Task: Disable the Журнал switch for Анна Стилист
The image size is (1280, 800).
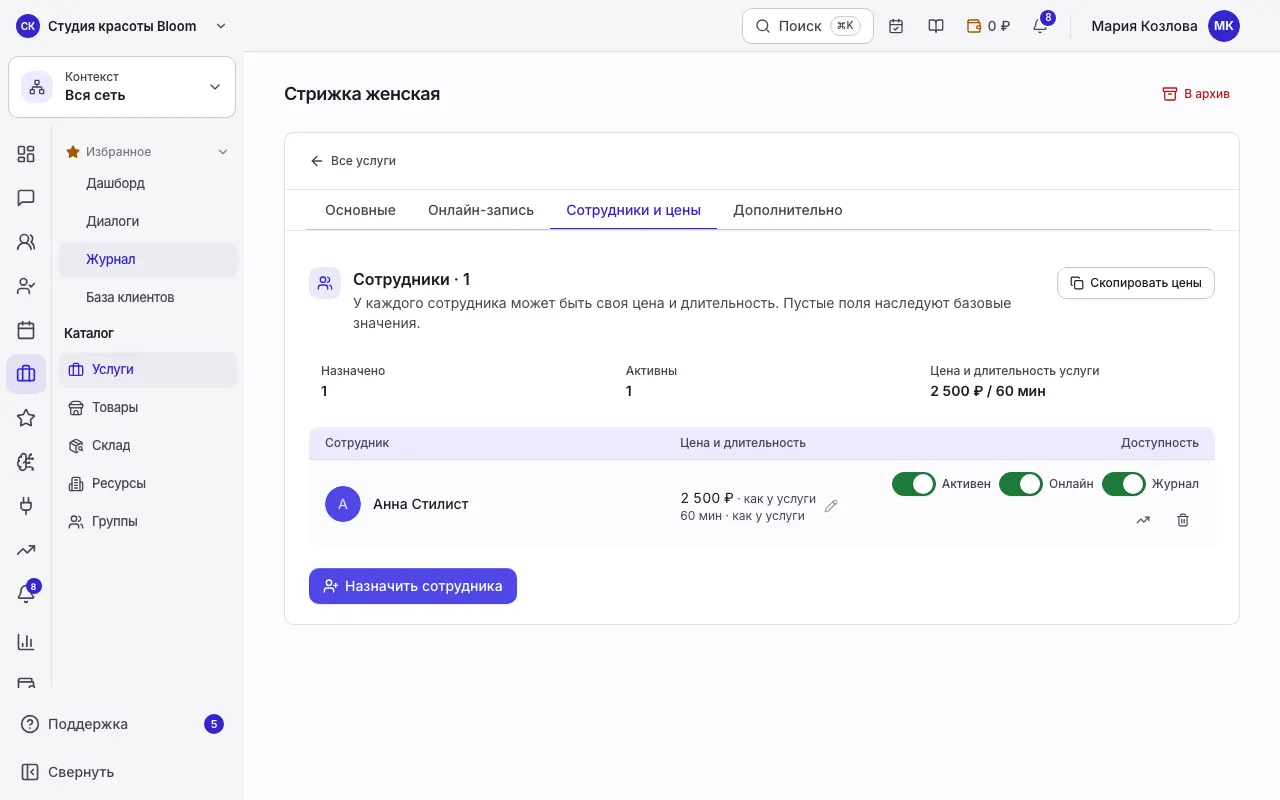Action: pos(1123,484)
